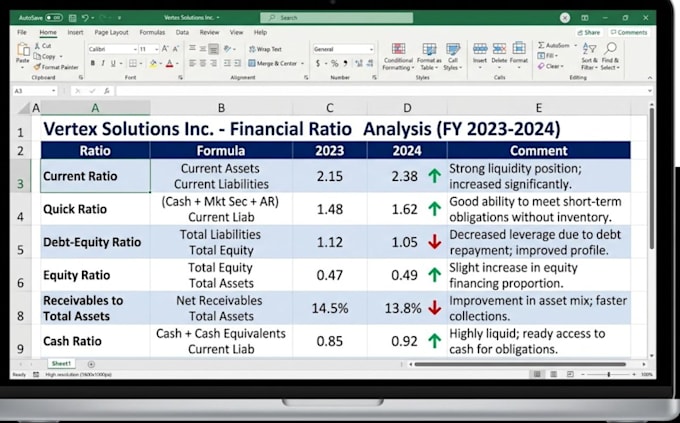This screenshot has height=423, width=680.
Task: Align cell text to the left
Action: click(193, 63)
